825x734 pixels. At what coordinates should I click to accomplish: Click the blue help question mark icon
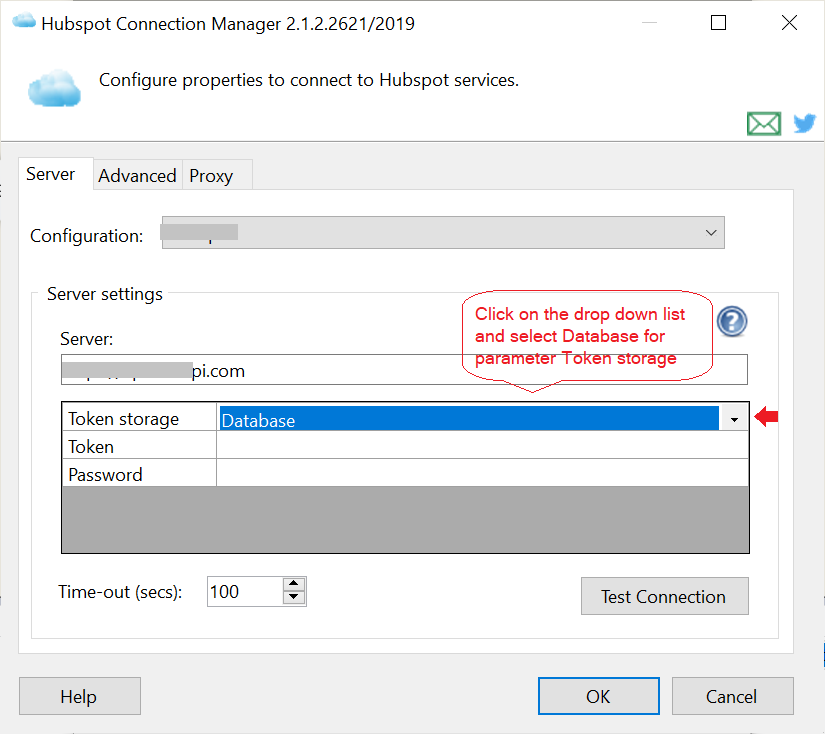(732, 321)
